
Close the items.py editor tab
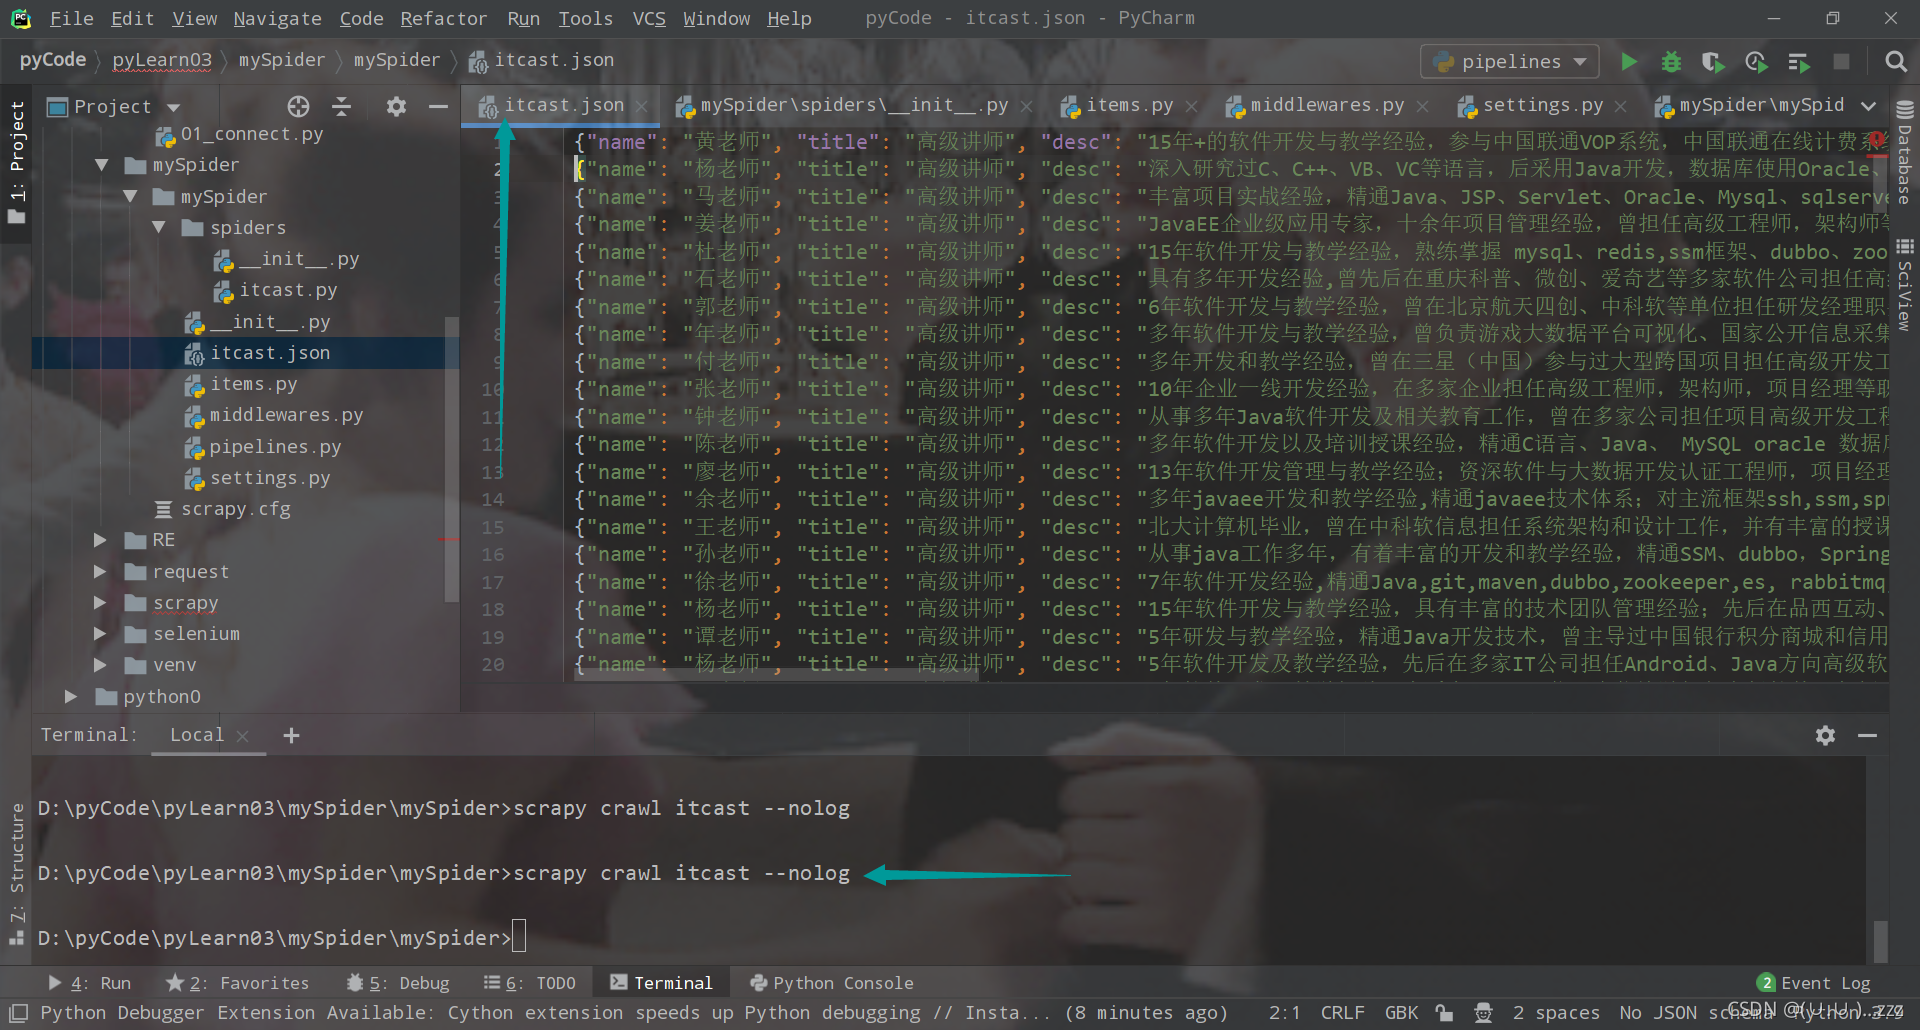(x=1191, y=106)
